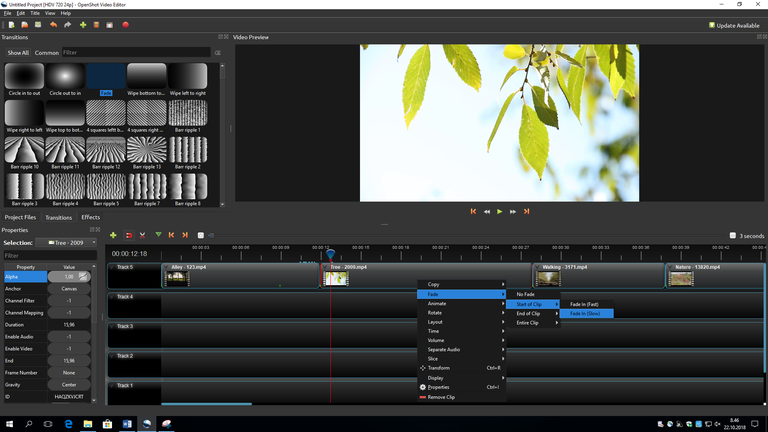Click Add Track green plus on timeline
The image size is (768, 432).
click(113, 235)
